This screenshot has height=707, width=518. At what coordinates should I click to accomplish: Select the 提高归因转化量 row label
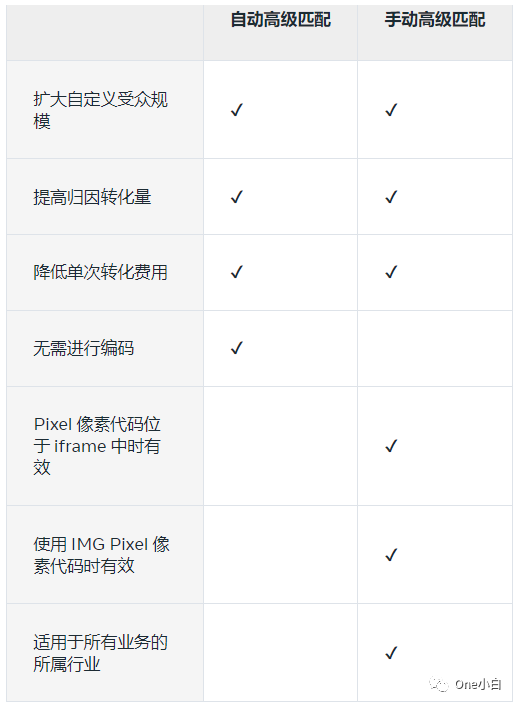92,197
